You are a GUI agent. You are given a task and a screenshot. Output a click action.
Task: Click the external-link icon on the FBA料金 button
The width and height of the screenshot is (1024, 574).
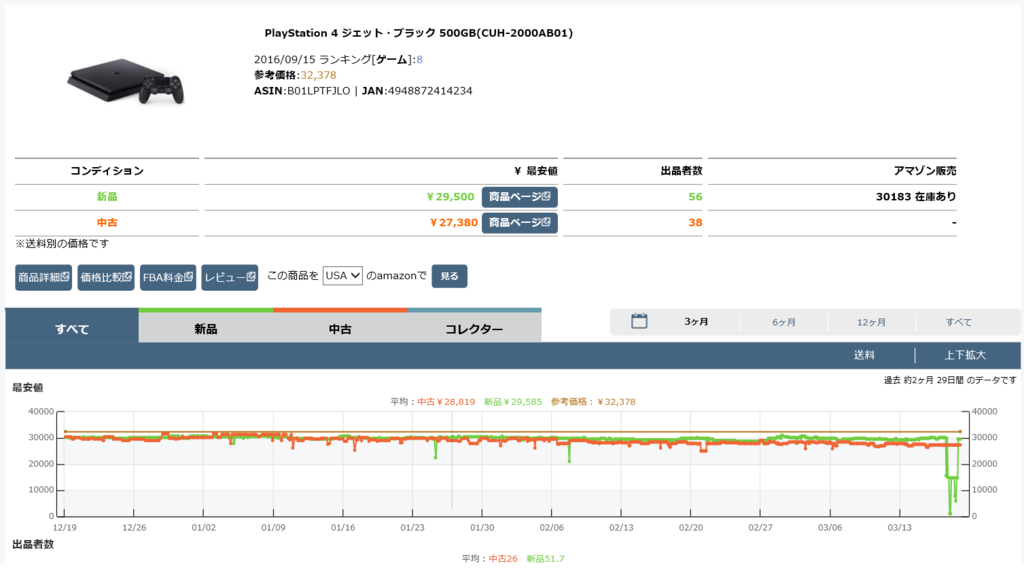pos(189,276)
